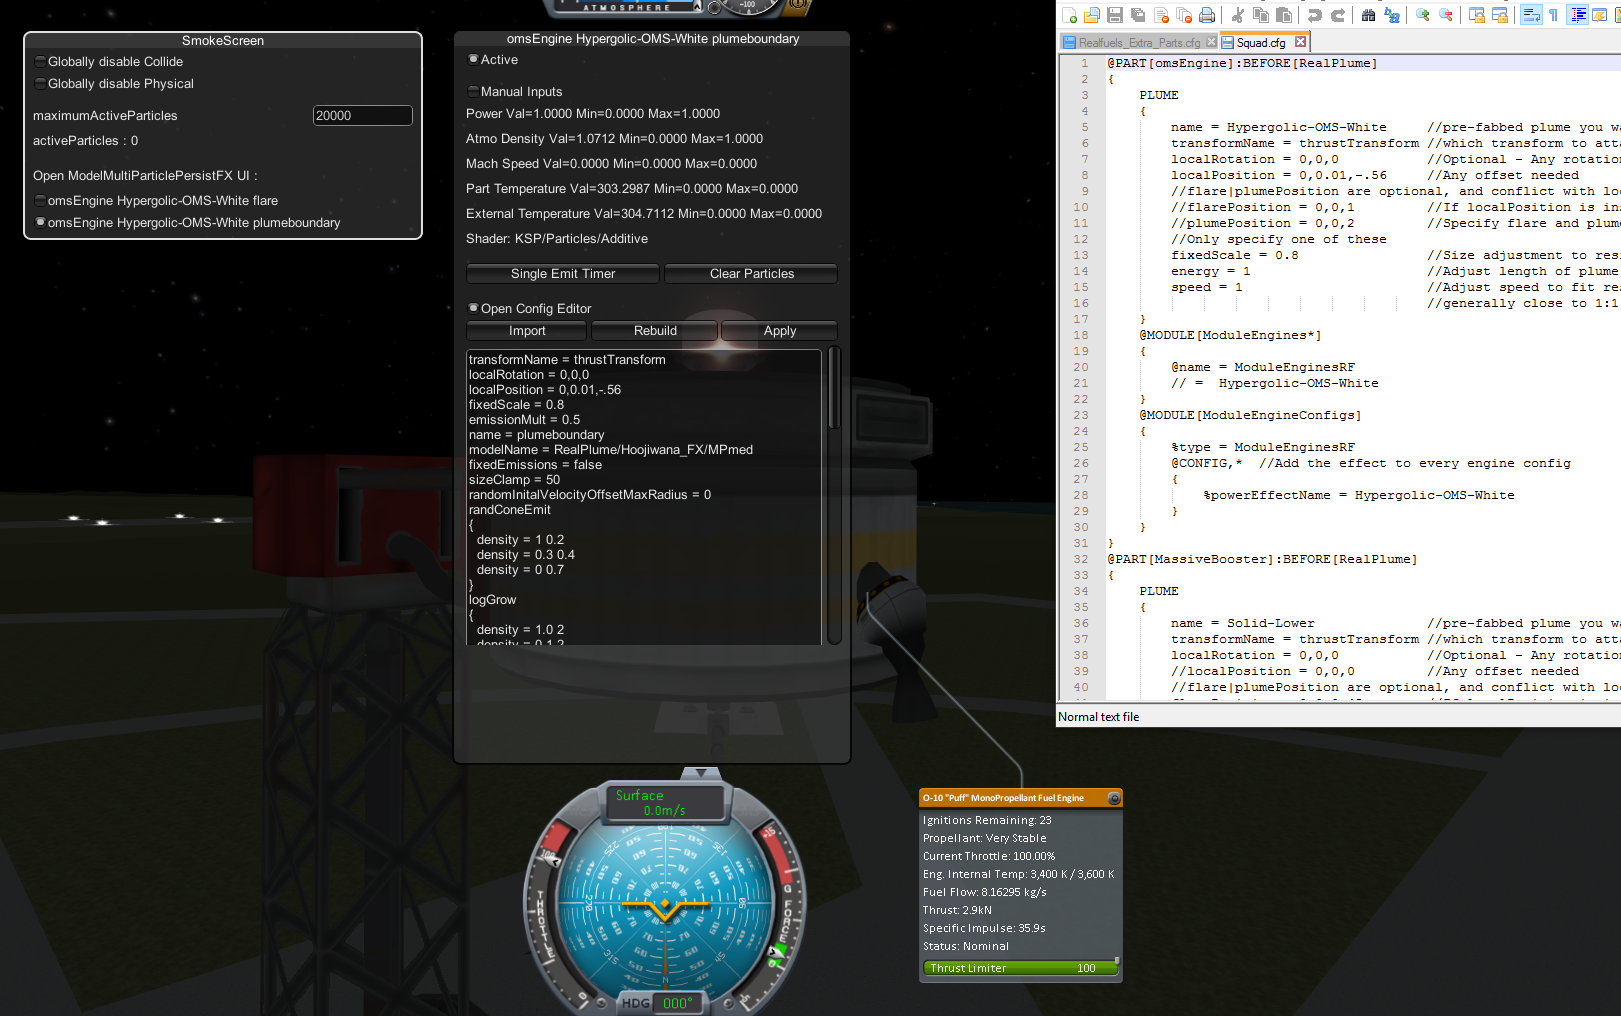Image resolution: width=1621 pixels, height=1016 pixels.
Task: Click the Import button
Action: [527, 330]
